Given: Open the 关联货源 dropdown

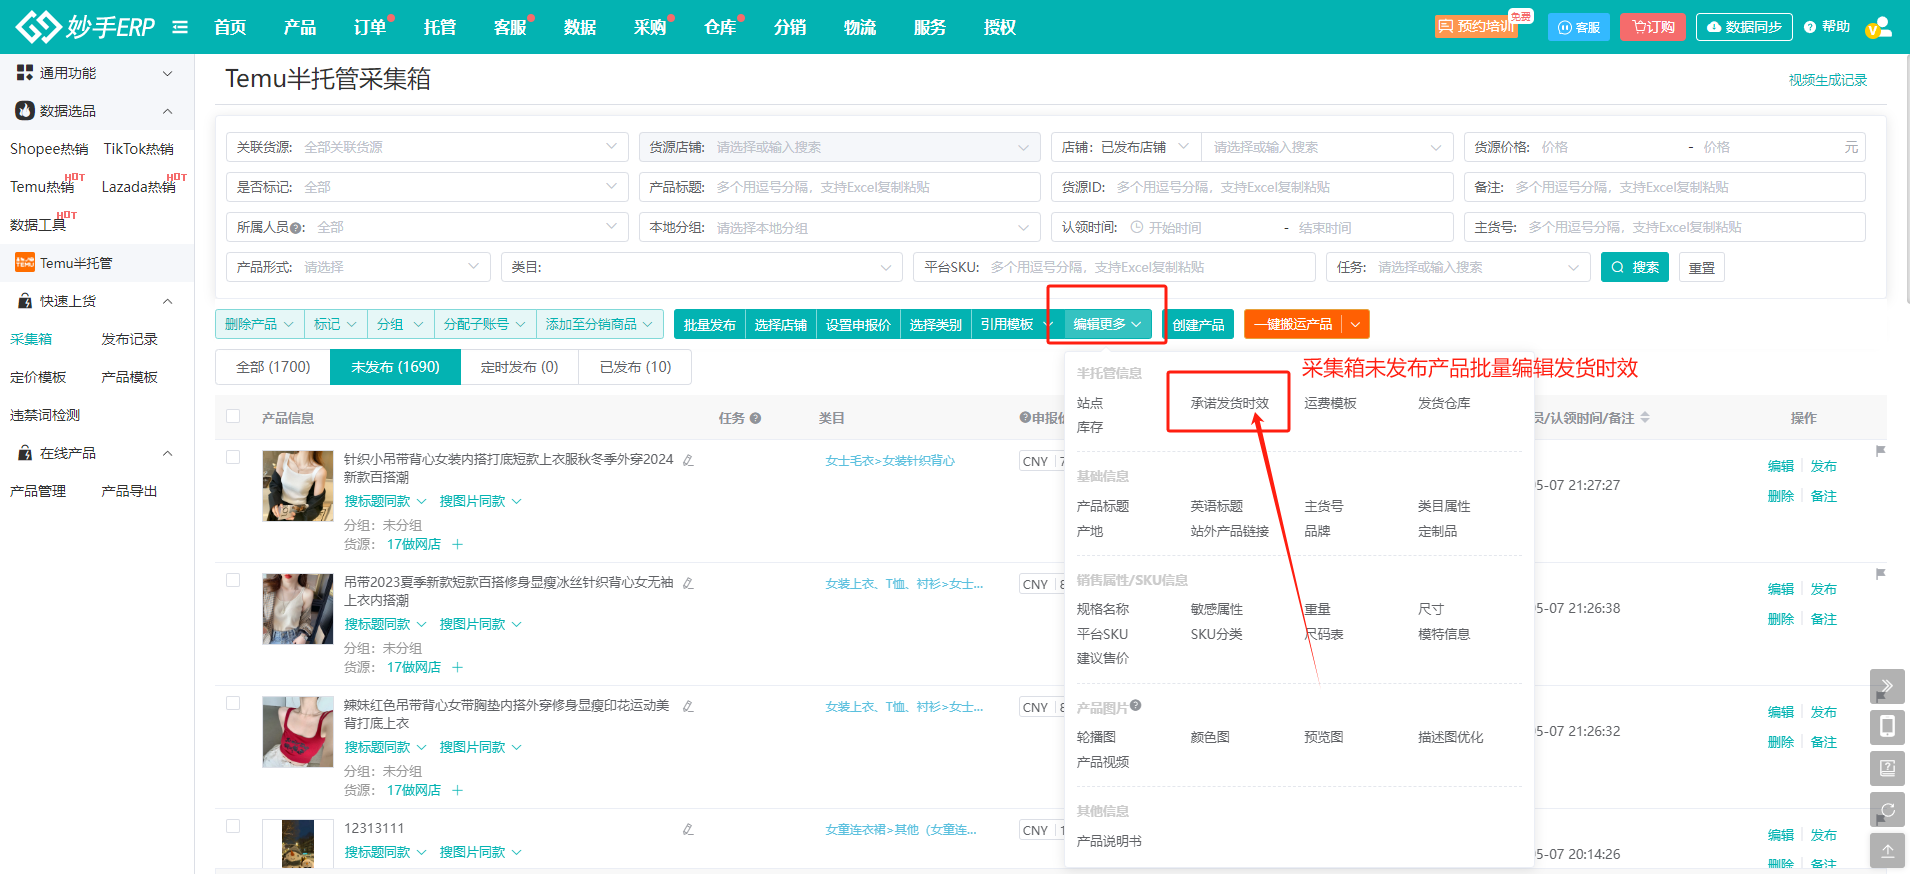Looking at the screenshot, I should (x=427, y=147).
